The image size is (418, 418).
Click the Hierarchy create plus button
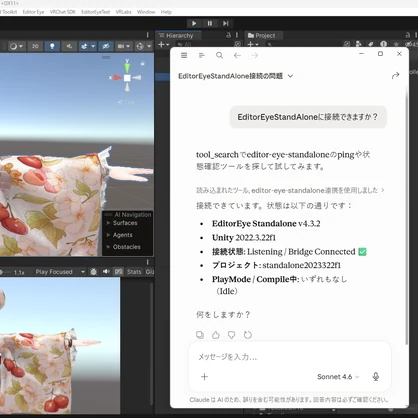[x=163, y=44]
